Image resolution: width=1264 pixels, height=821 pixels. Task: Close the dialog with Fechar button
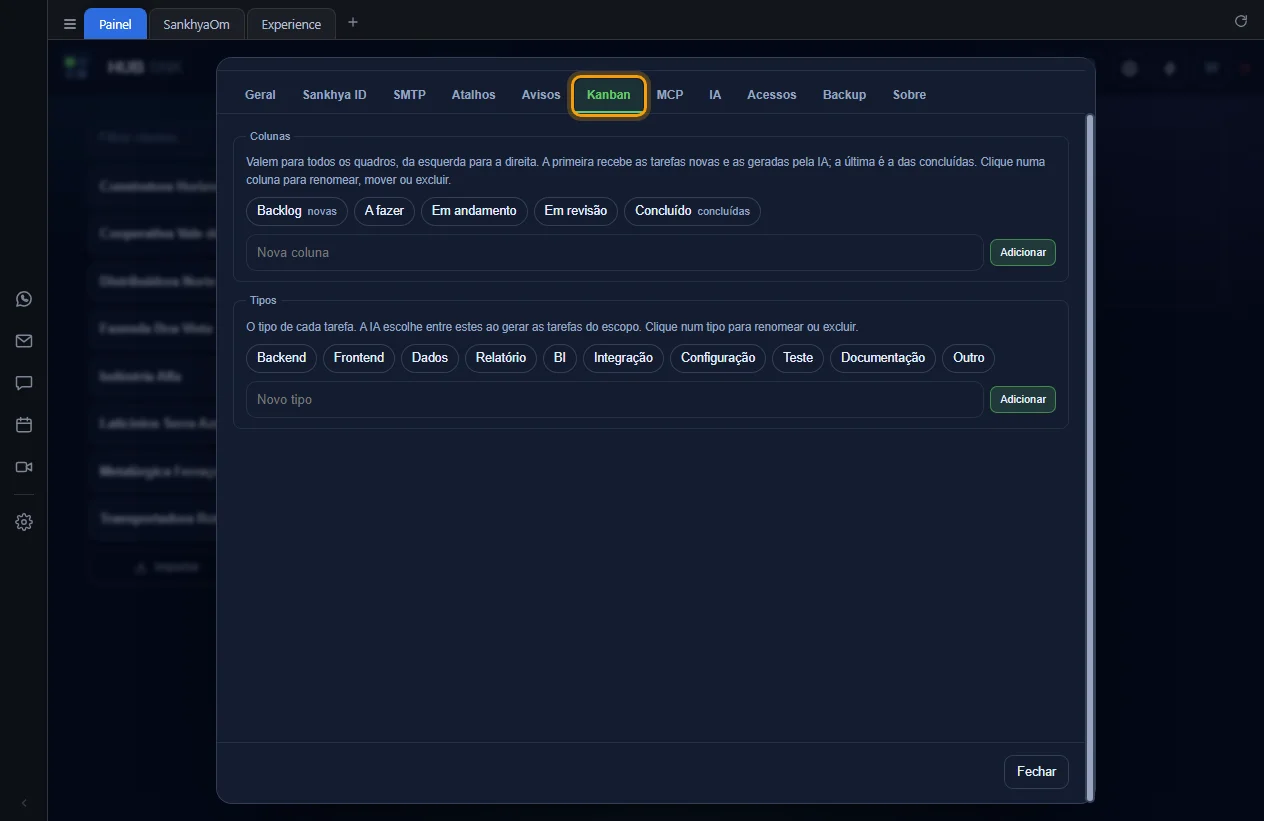pyautogui.click(x=1036, y=772)
